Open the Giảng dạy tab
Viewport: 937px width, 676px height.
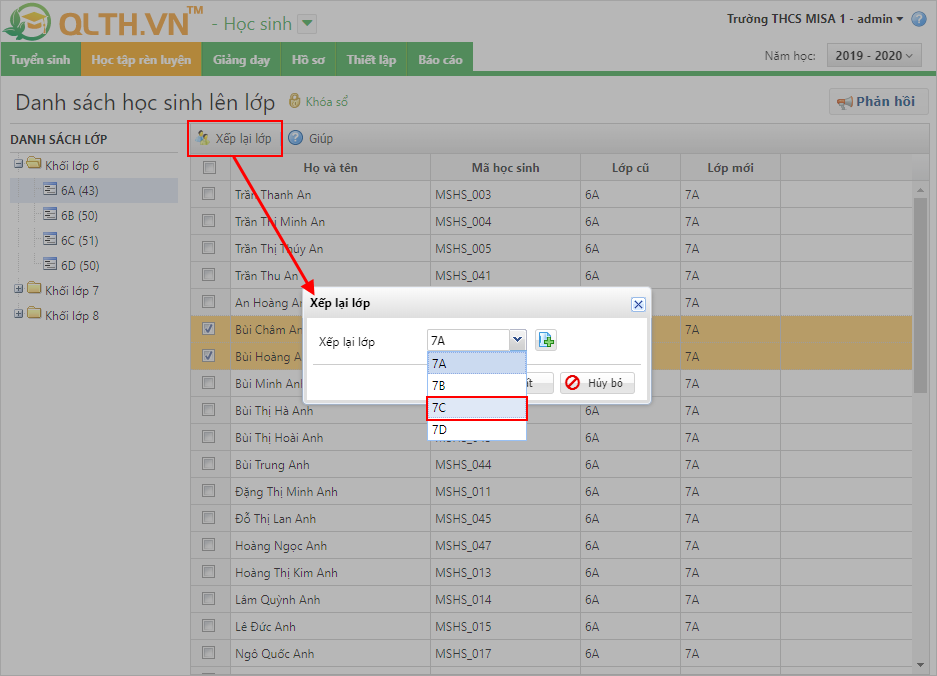click(241, 60)
